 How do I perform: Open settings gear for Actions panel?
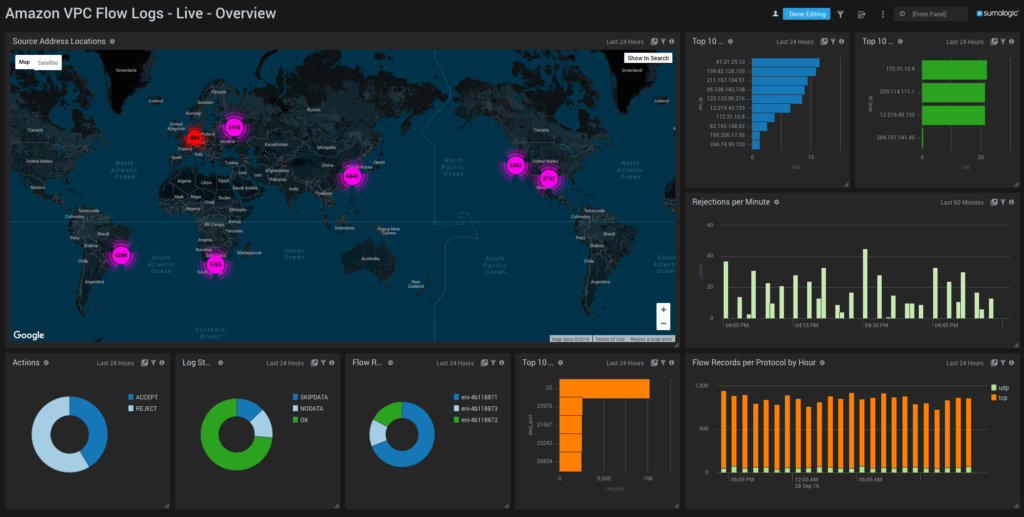[x=46, y=363]
